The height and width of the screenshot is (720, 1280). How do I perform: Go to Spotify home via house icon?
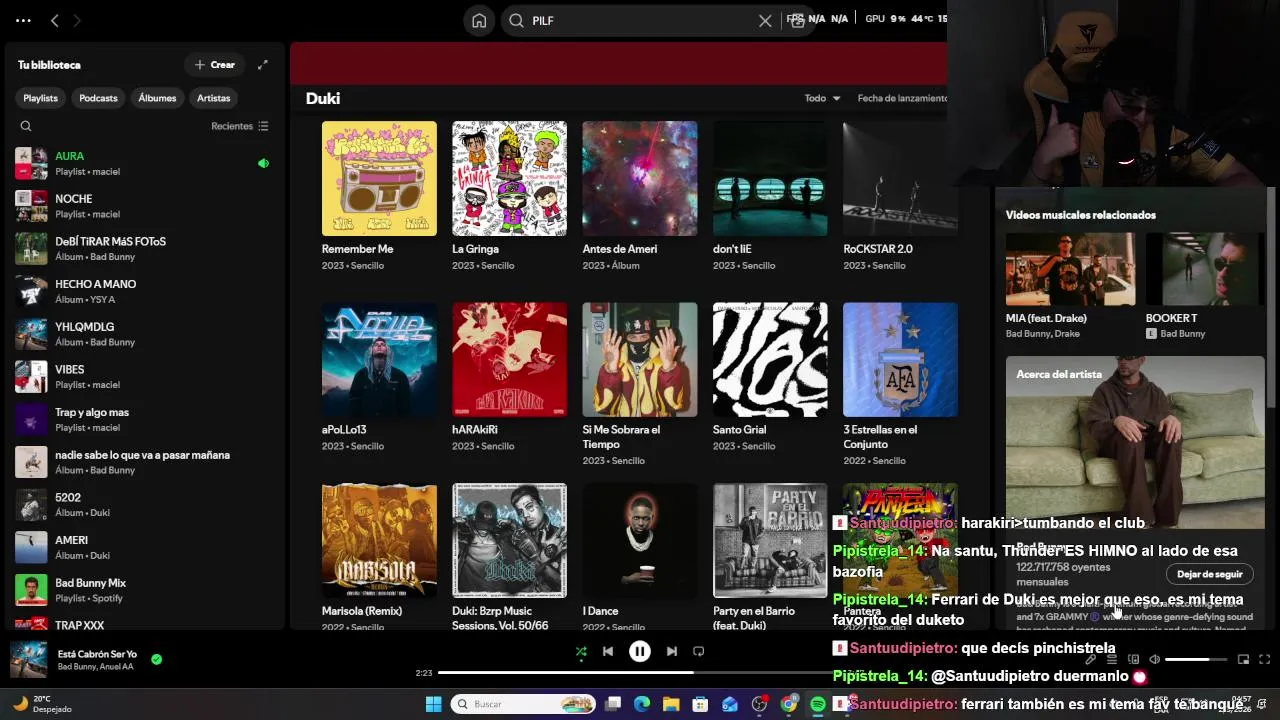479,20
